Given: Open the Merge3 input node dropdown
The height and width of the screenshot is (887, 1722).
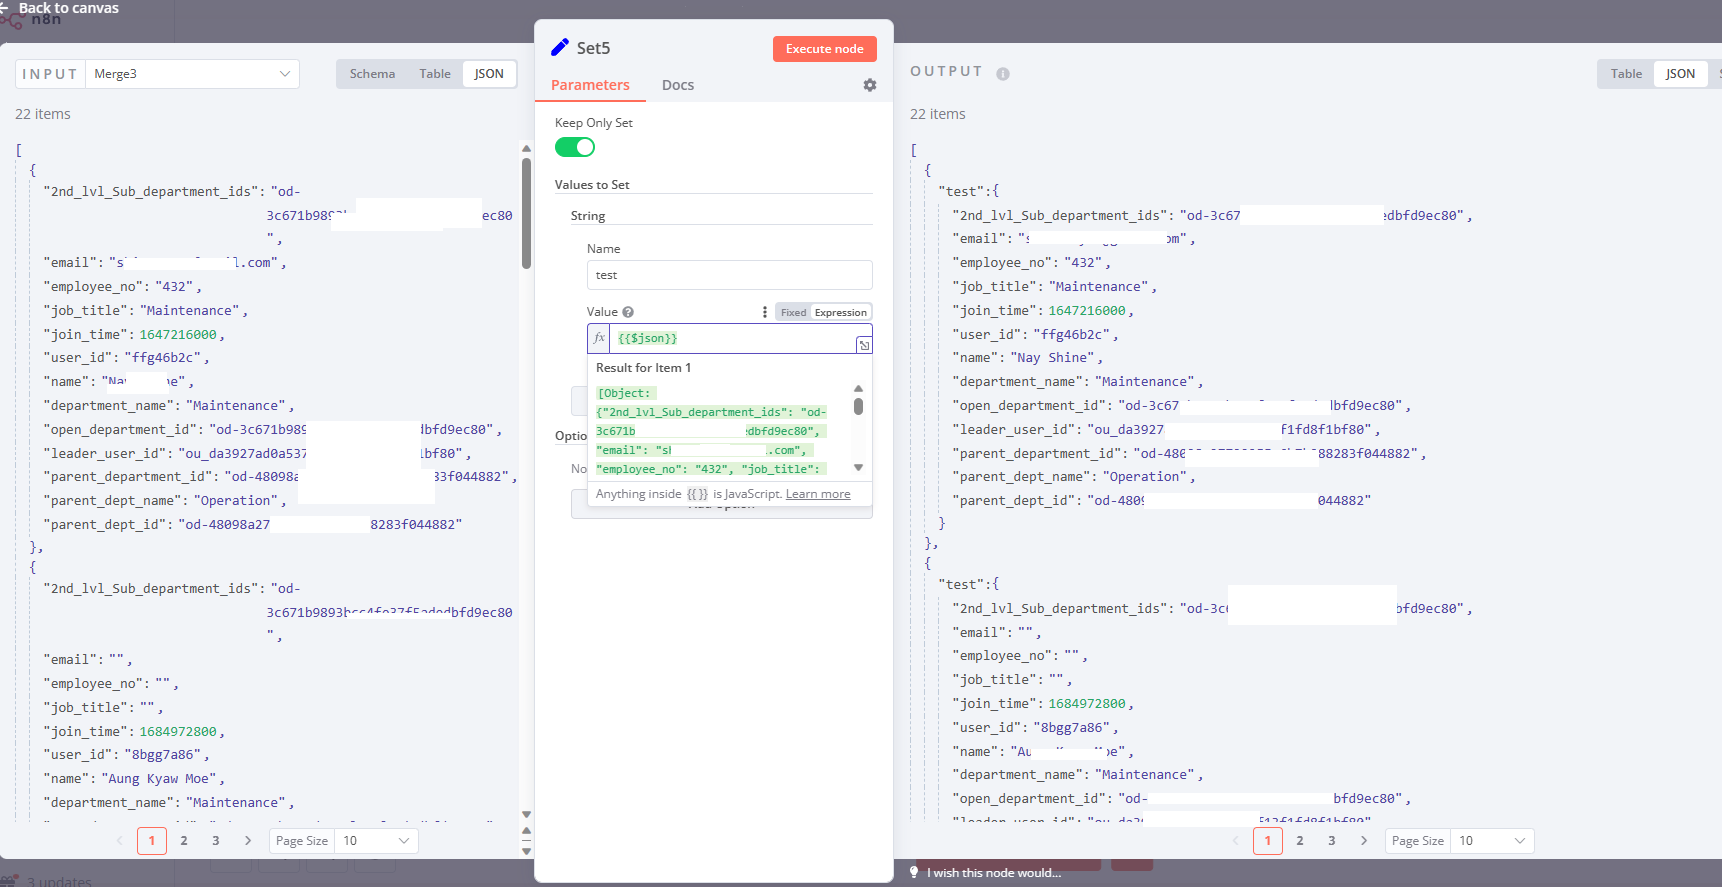Looking at the screenshot, I should tap(192, 74).
